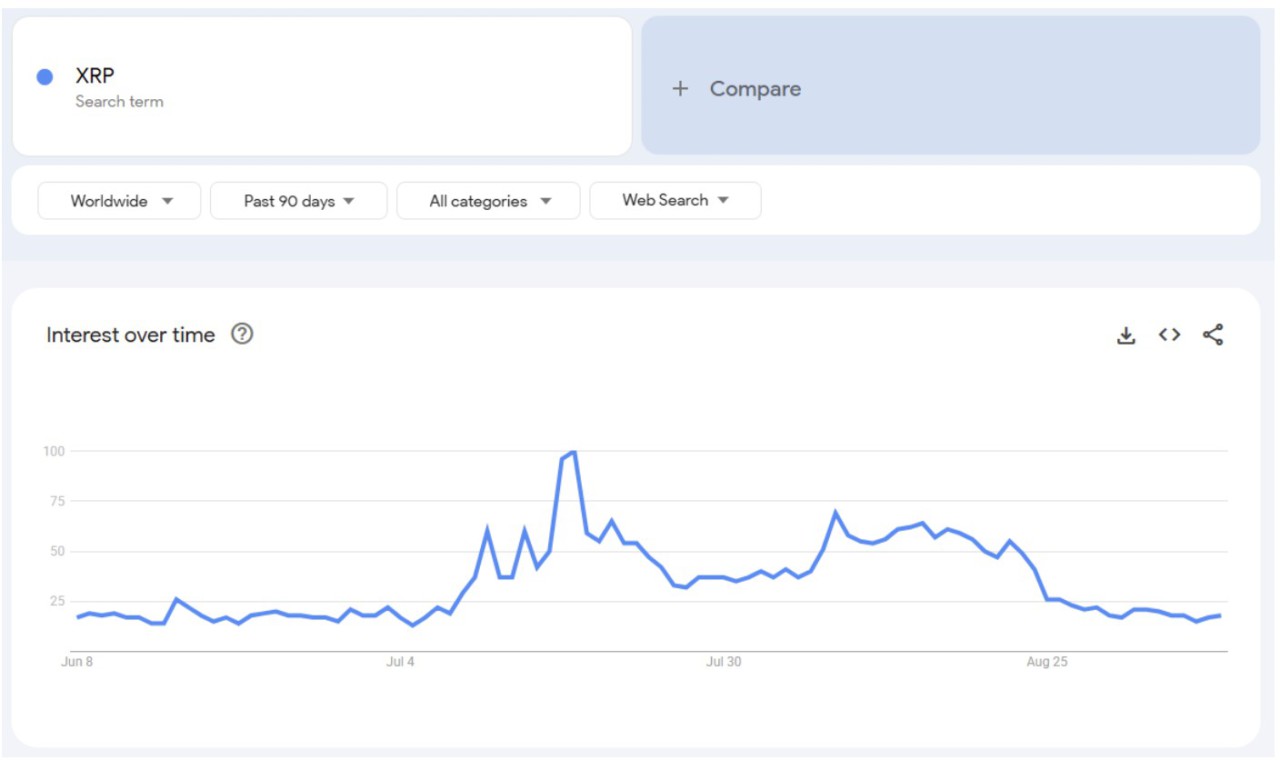This screenshot has width=1280, height=760.
Task: Click the Jul 30 date label
Action: click(723, 662)
